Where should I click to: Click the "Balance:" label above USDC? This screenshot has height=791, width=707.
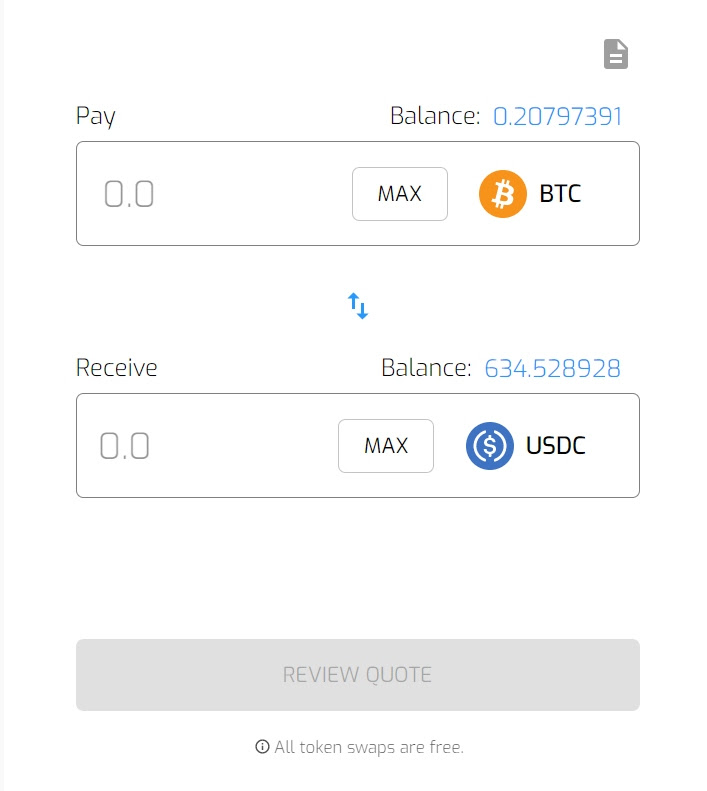click(426, 369)
